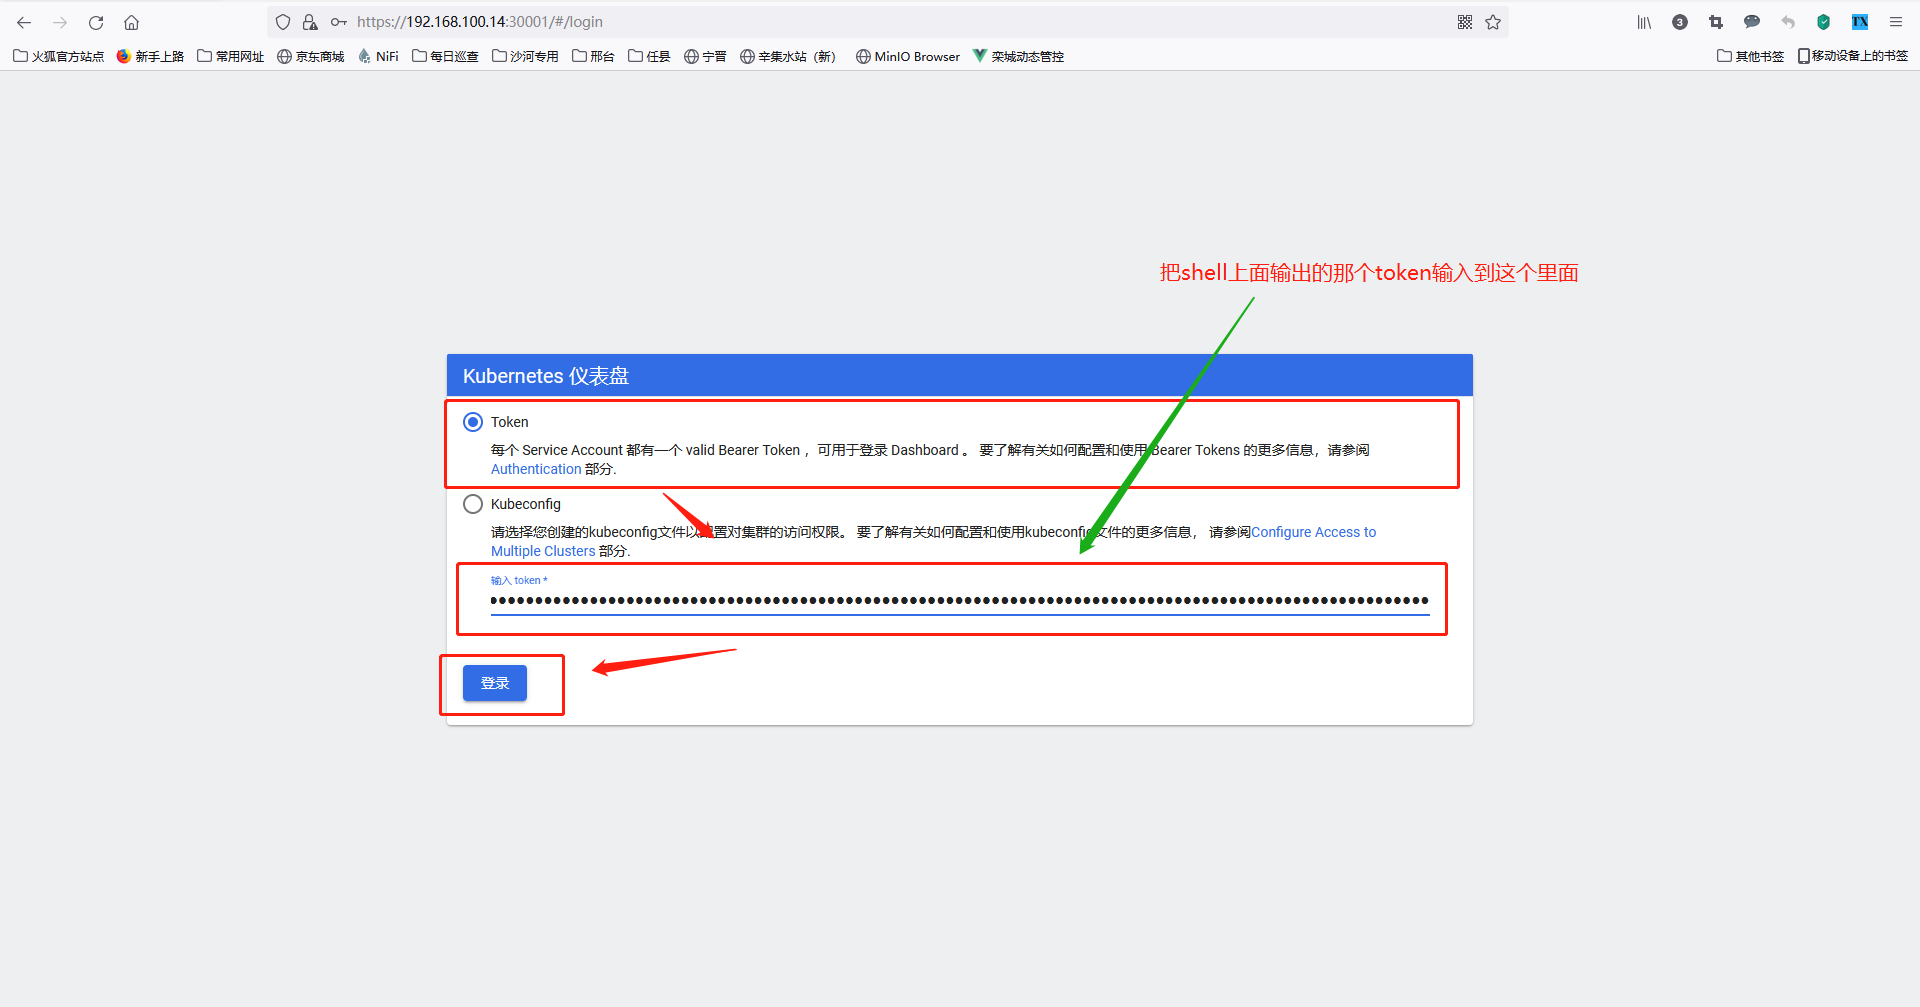1920x1007 pixels.
Task: Open the 新手上路 bookmark
Action: (x=150, y=56)
